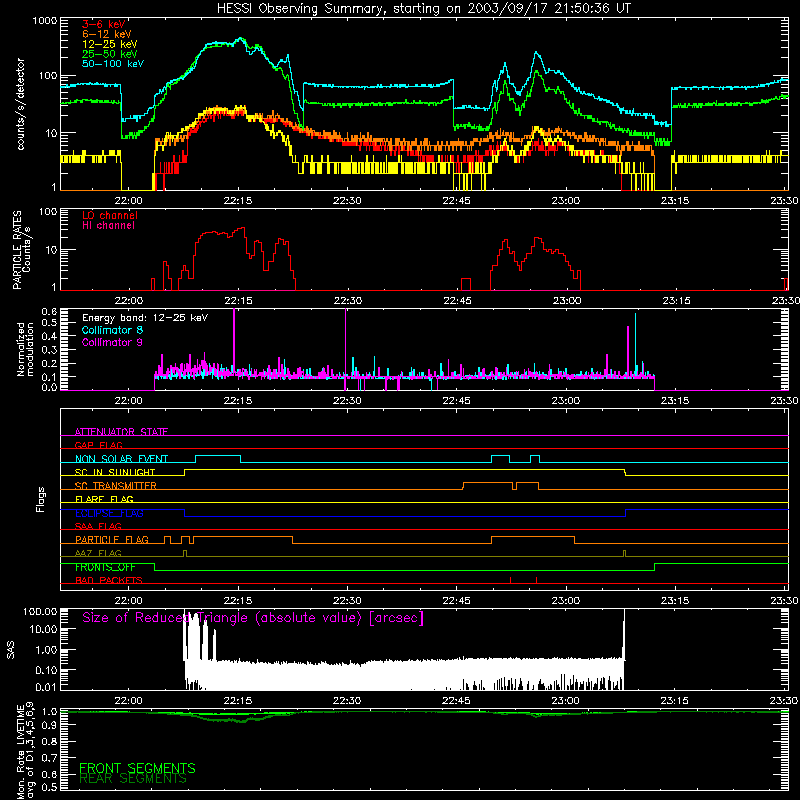Click the 0.6 value on modulation axis

(x=49, y=311)
